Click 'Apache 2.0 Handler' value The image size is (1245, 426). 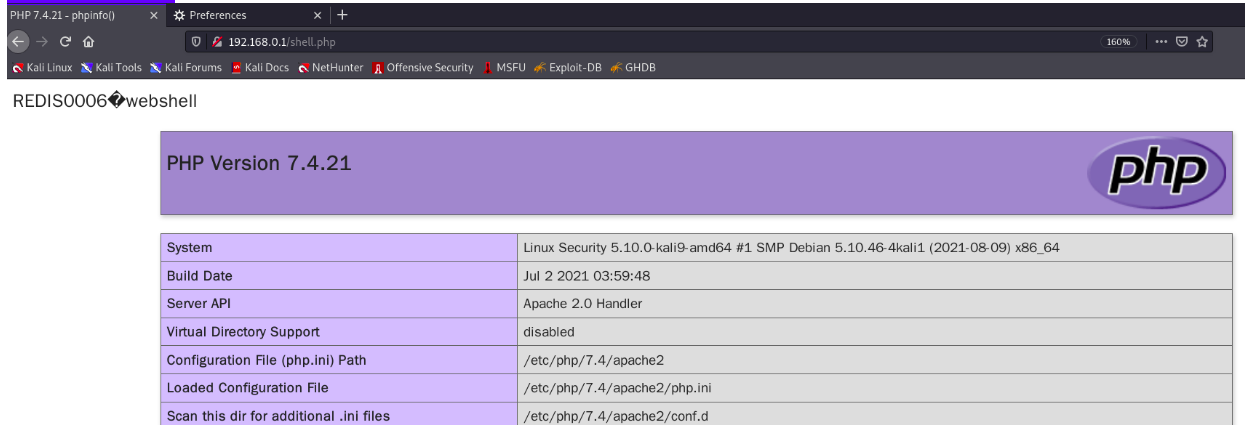point(582,303)
